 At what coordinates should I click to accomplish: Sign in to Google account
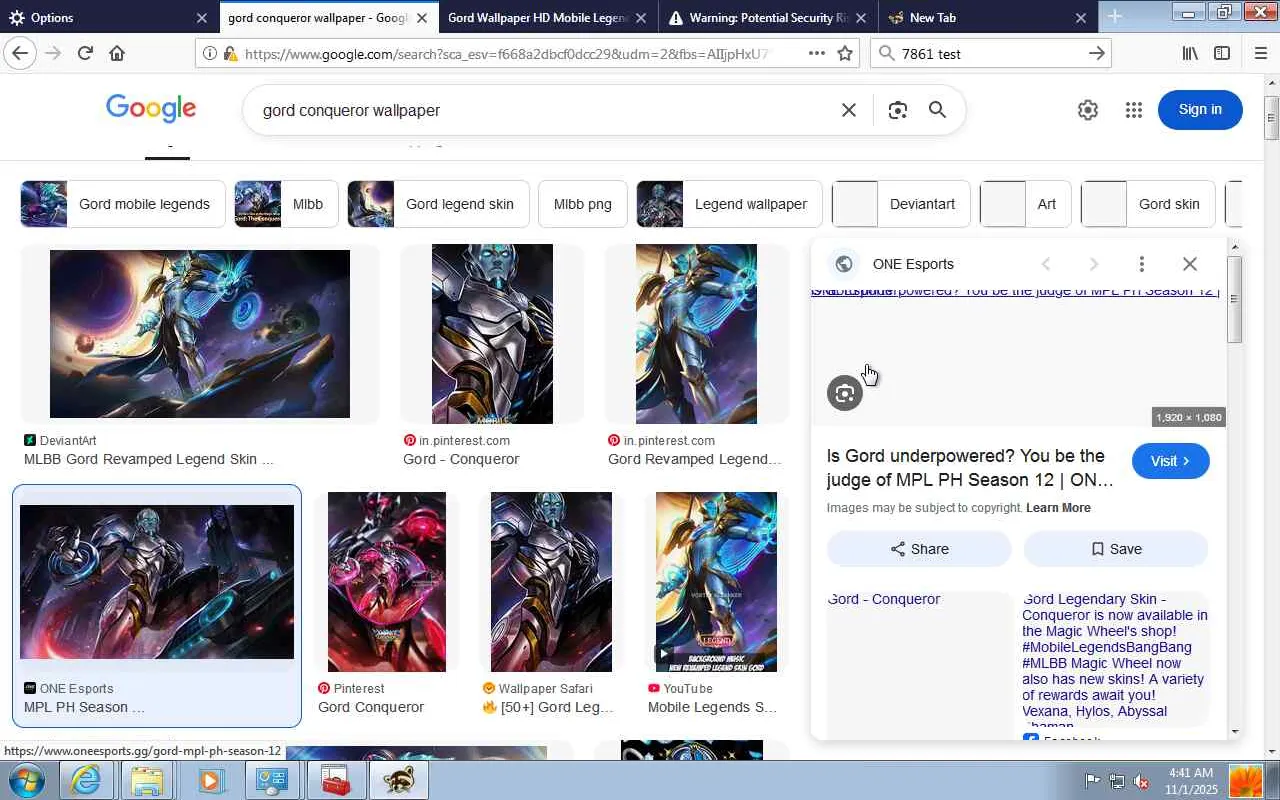(x=1200, y=110)
